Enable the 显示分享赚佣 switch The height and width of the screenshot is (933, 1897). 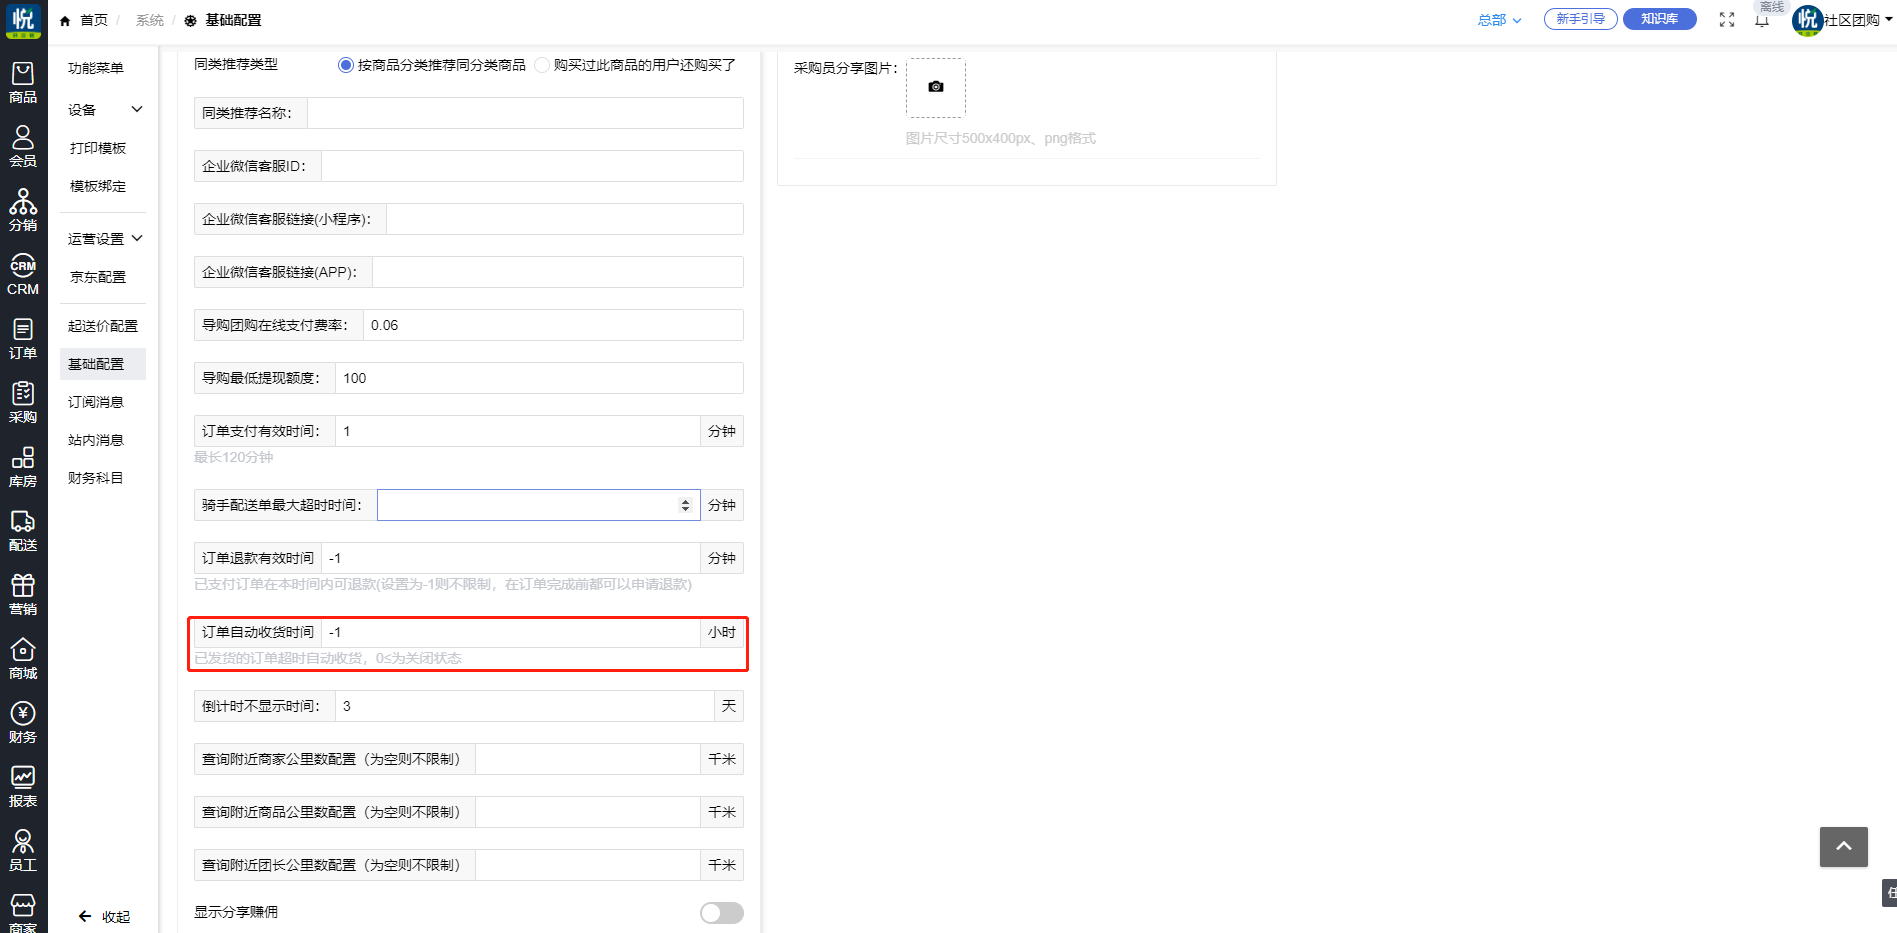click(721, 913)
